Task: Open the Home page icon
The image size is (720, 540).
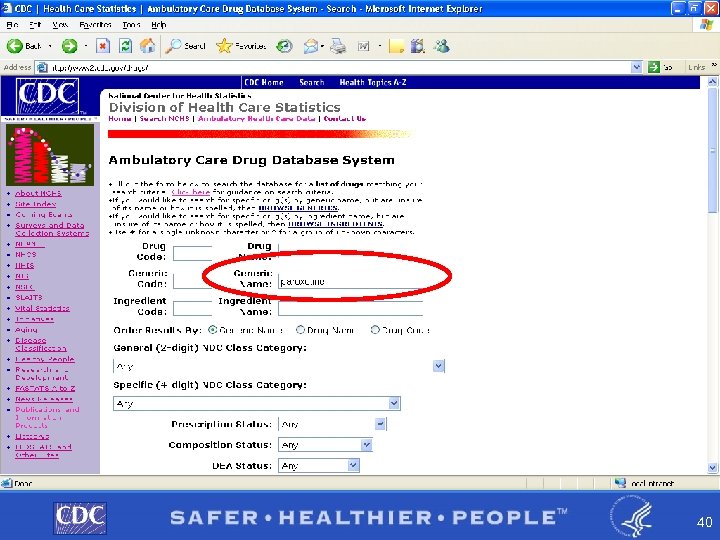Action: 147,46
